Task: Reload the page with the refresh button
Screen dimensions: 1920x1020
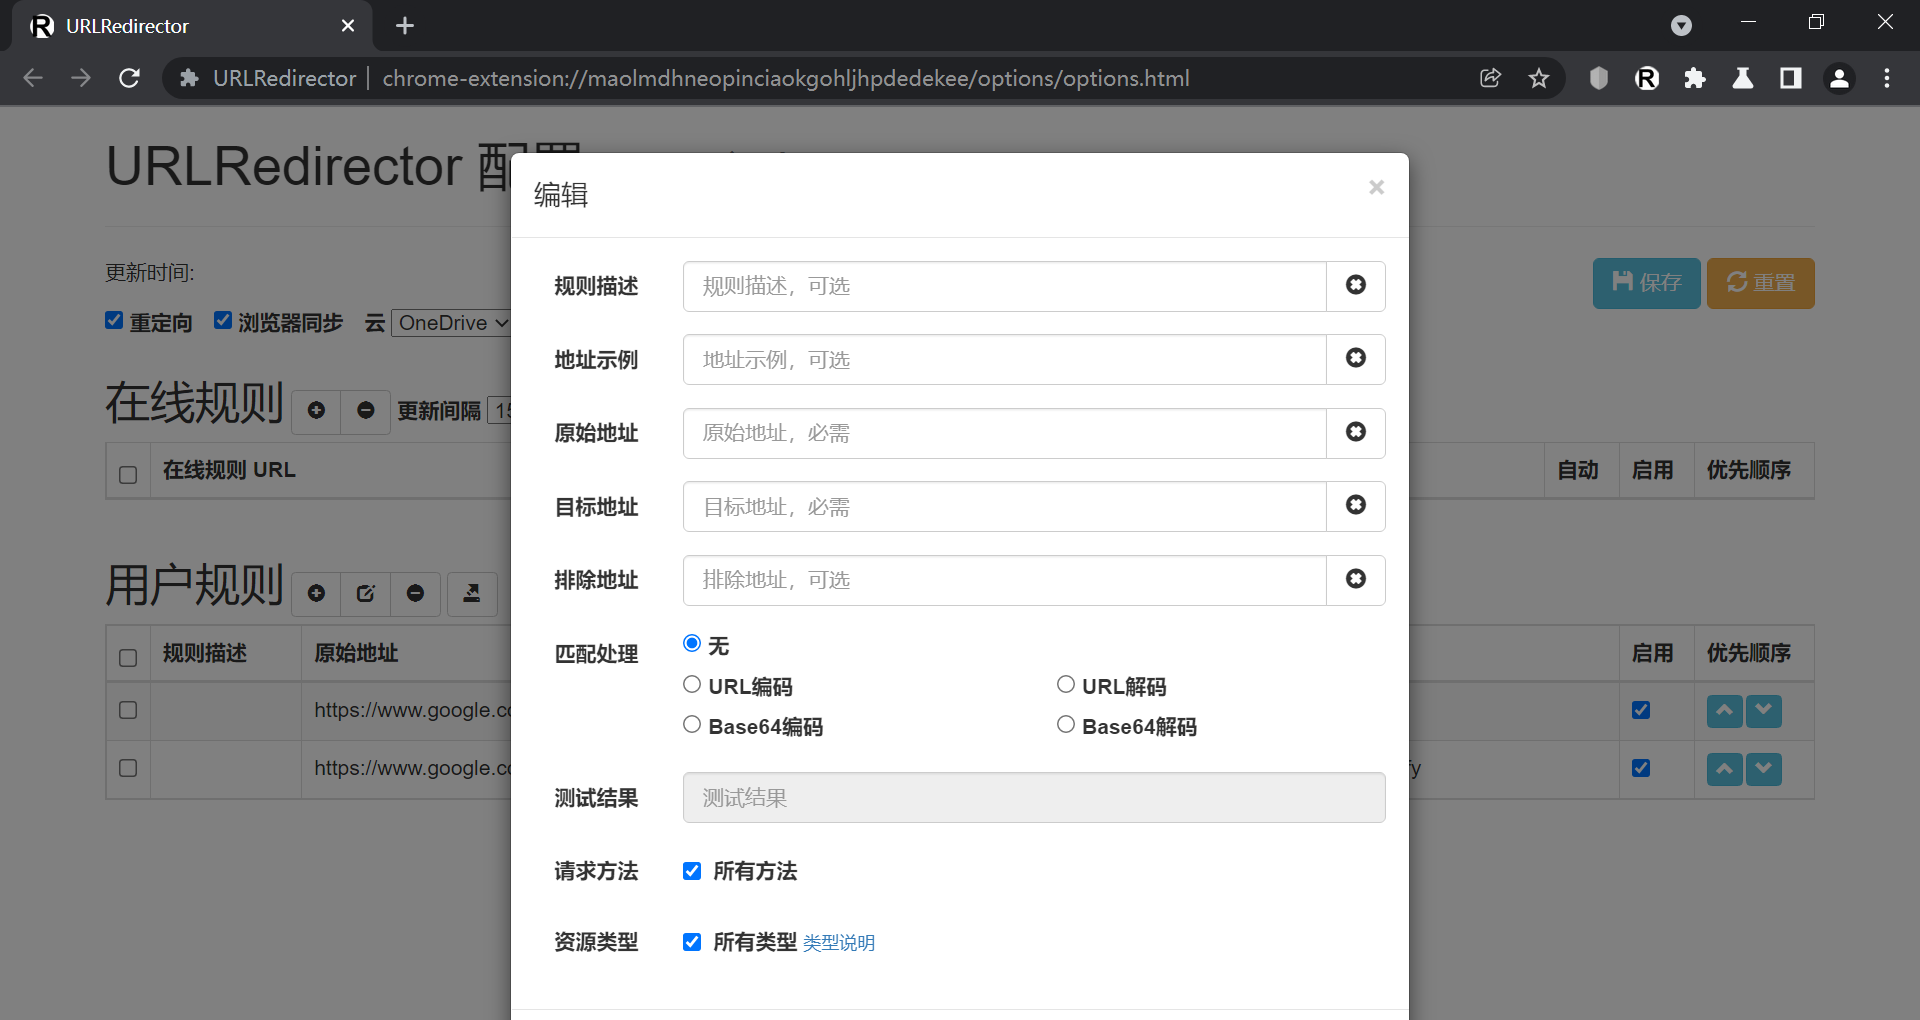Action: coord(129,78)
